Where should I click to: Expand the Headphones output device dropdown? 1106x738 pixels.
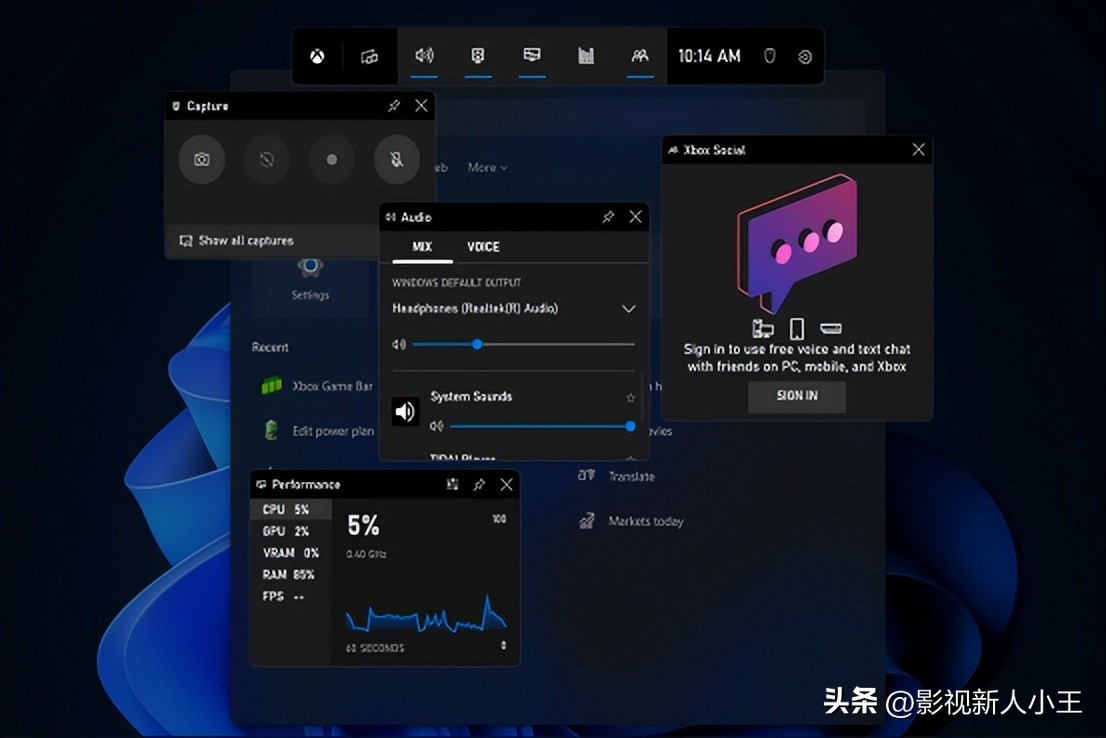(x=628, y=309)
